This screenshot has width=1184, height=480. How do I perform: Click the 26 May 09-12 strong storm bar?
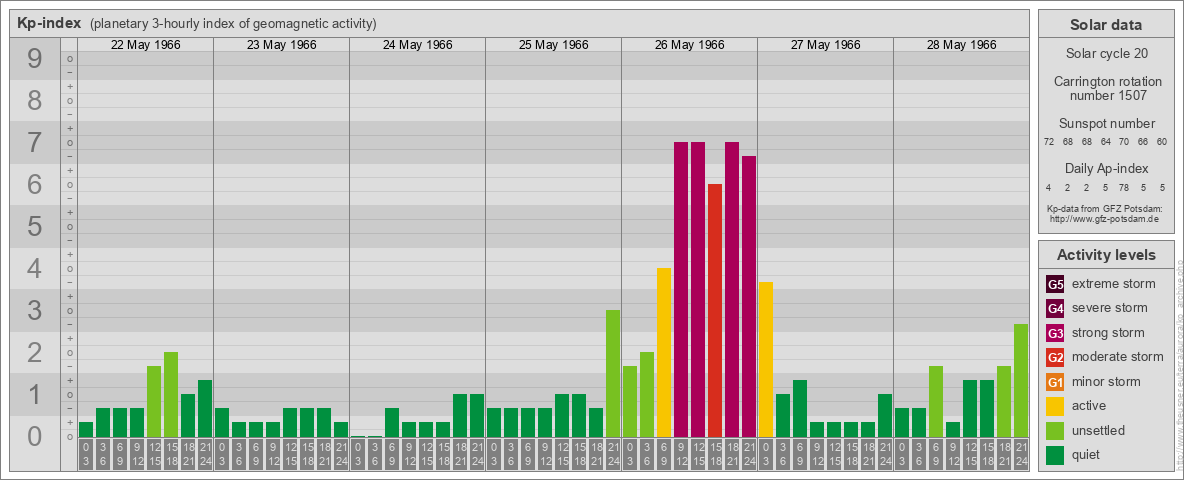pos(681,289)
